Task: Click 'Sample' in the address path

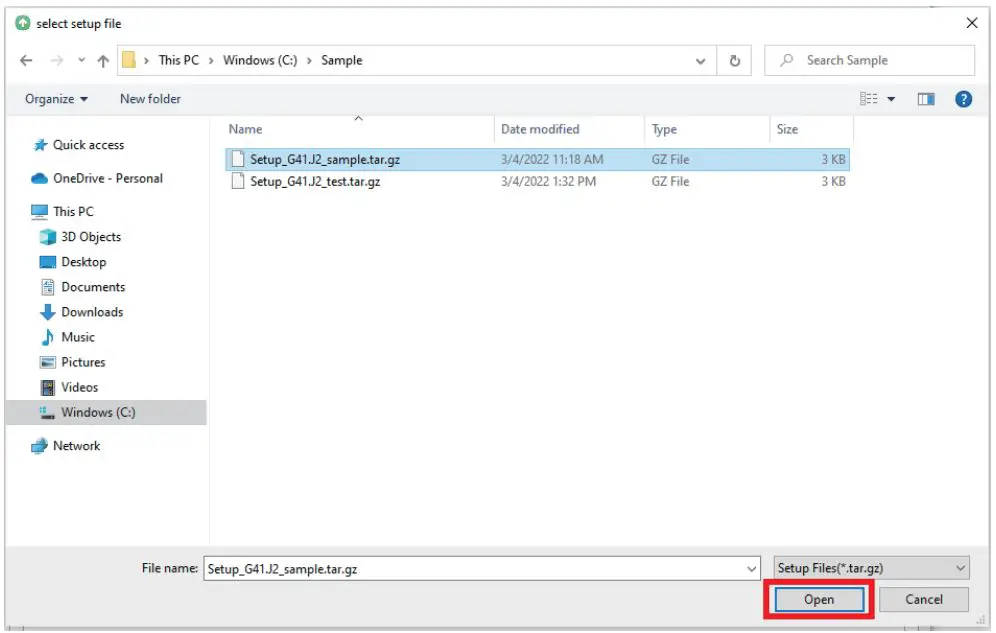Action: click(342, 60)
